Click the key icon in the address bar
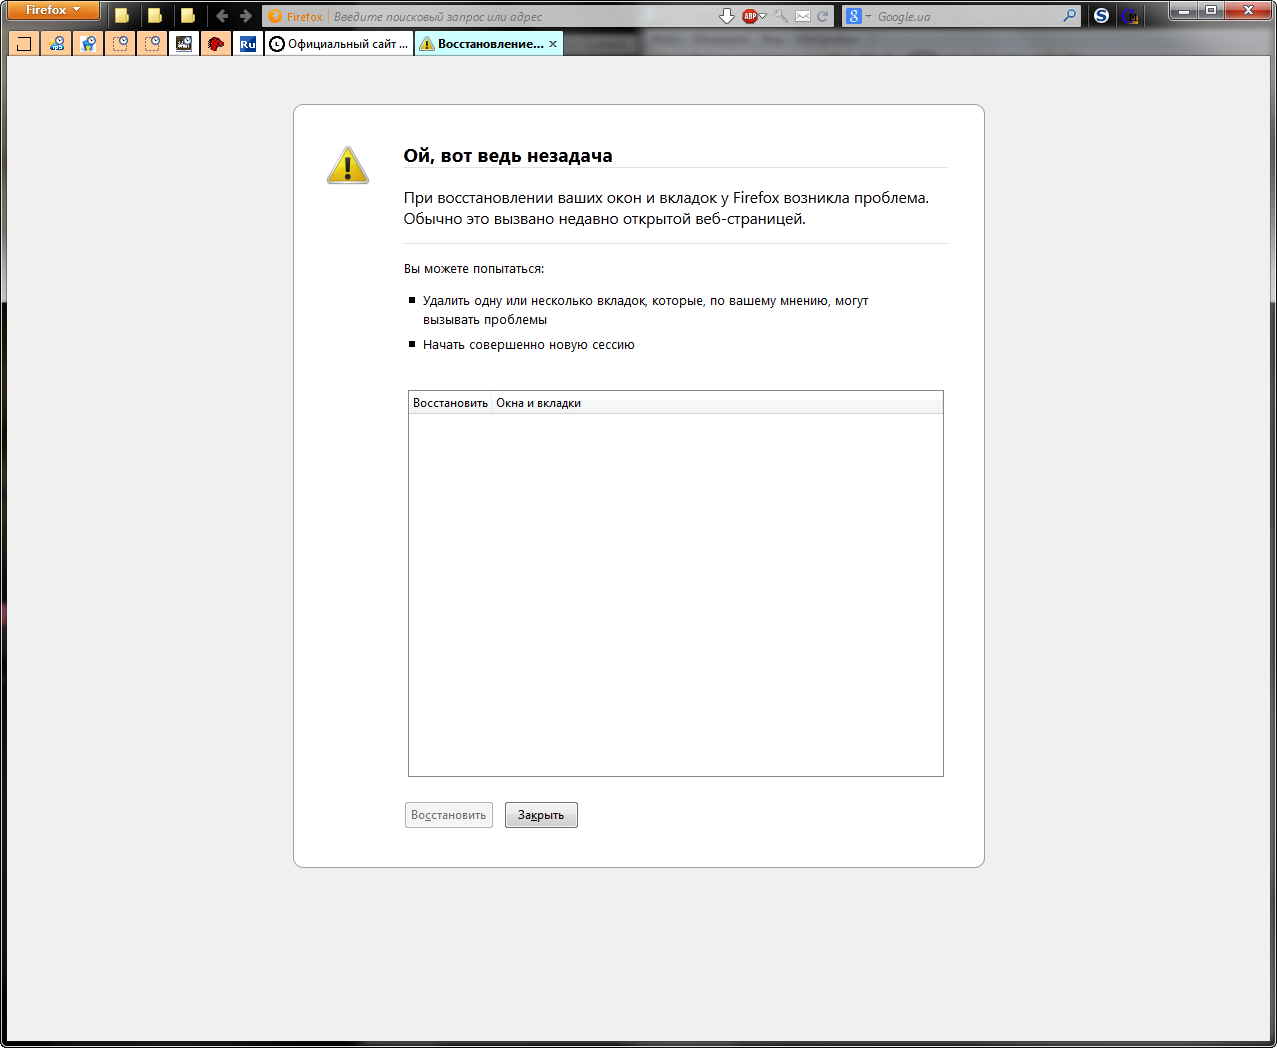Image resolution: width=1277 pixels, height=1048 pixels. (x=782, y=16)
